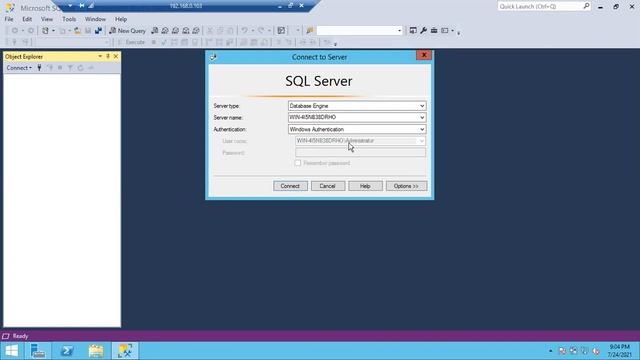Click the Options >> button
This screenshot has width=640, height=360.
pos(407,186)
